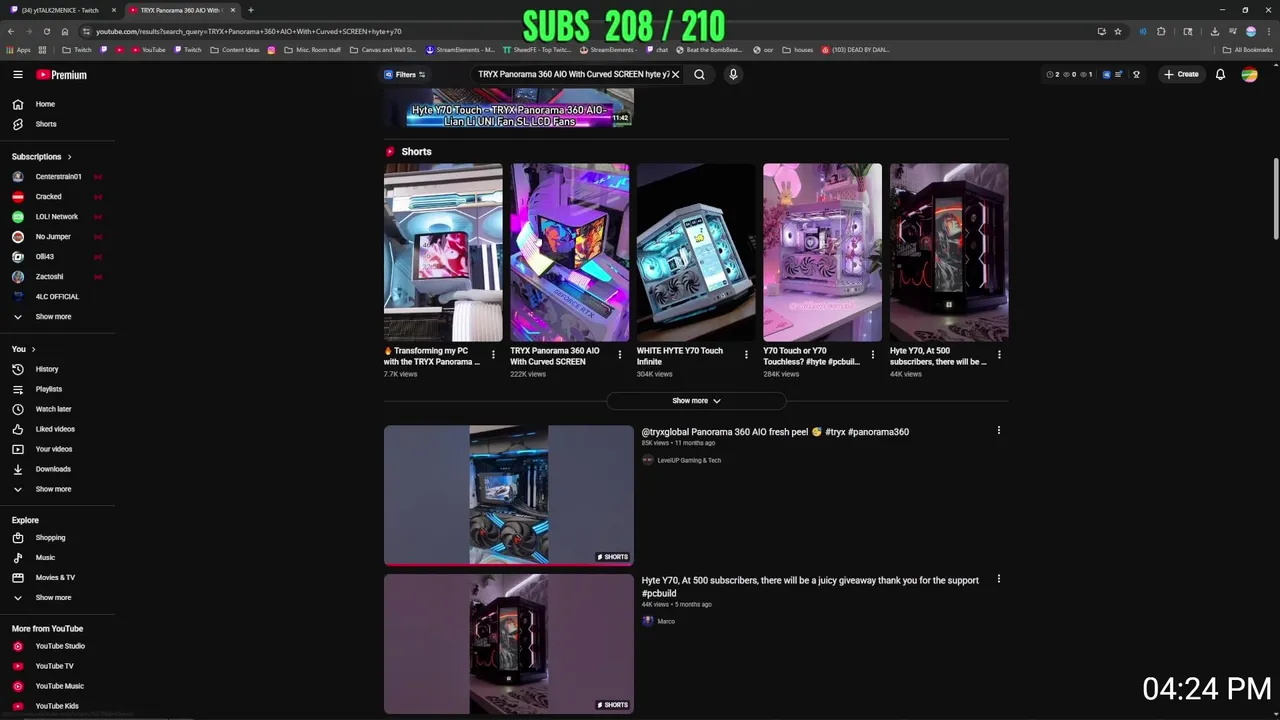The image size is (1280, 720).
Task: Expand the You section header
Action: tap(24, 349)
